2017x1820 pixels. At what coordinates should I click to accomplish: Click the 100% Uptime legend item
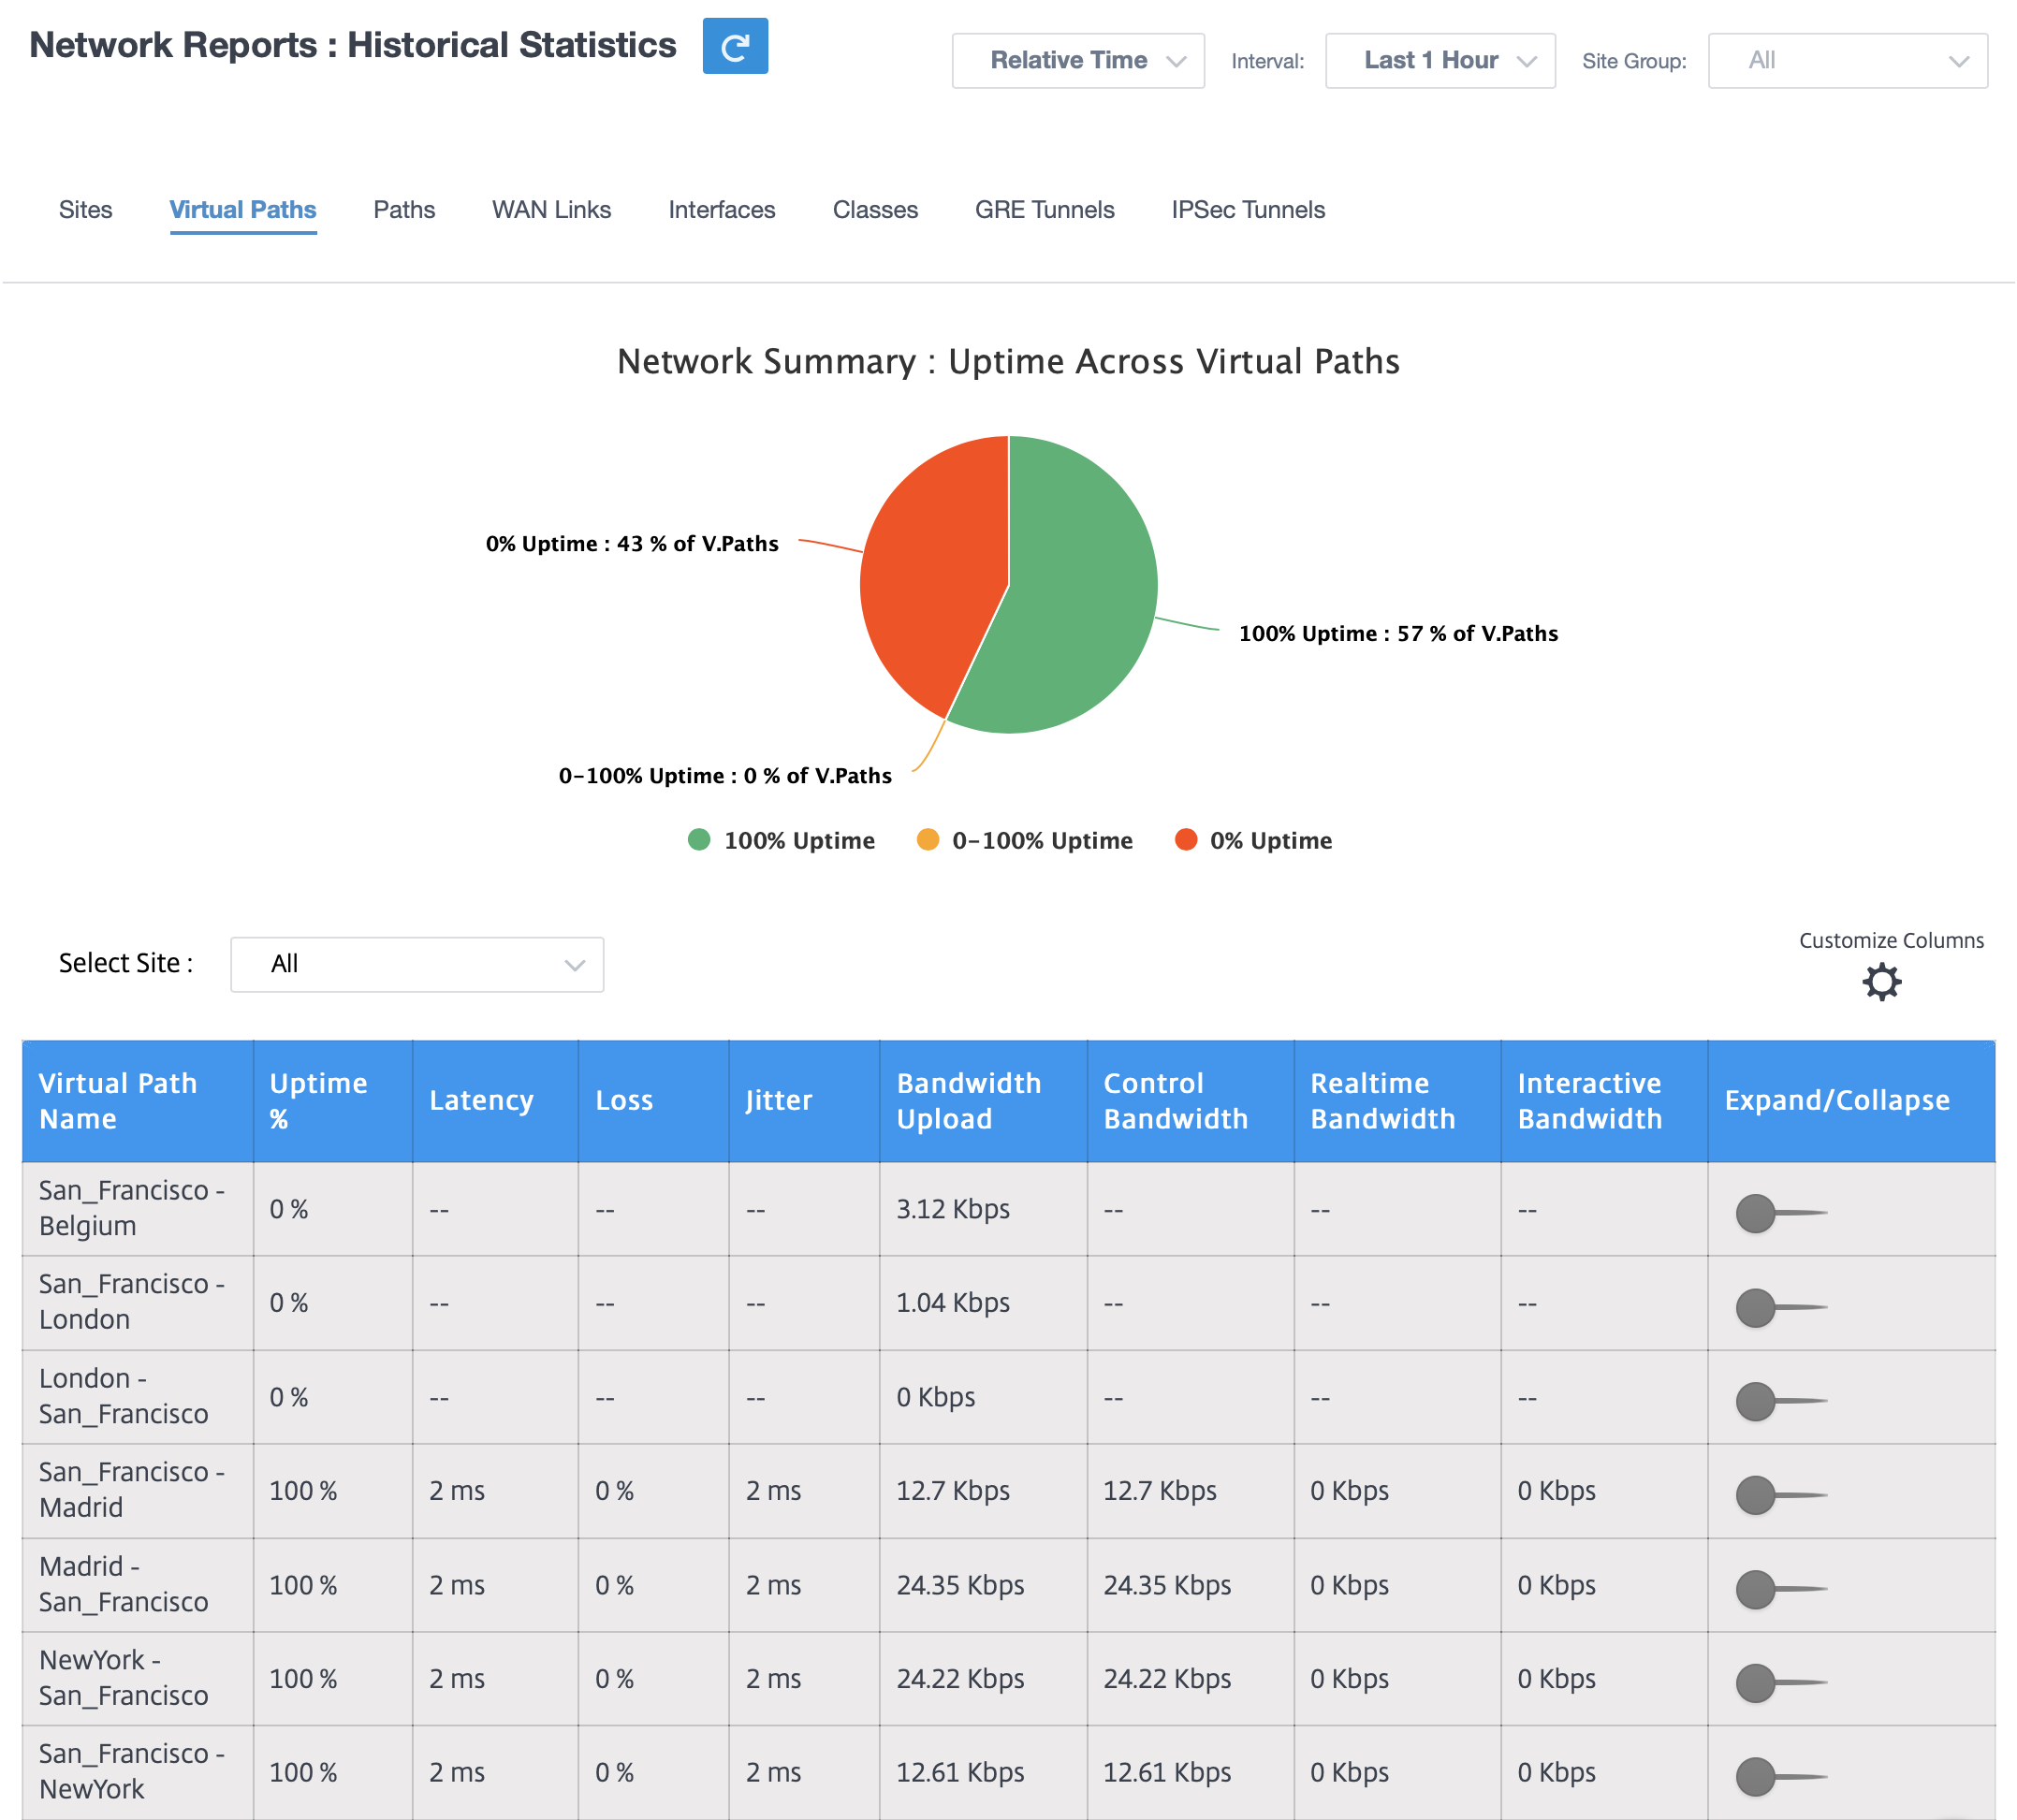click(x=781, y=840)
